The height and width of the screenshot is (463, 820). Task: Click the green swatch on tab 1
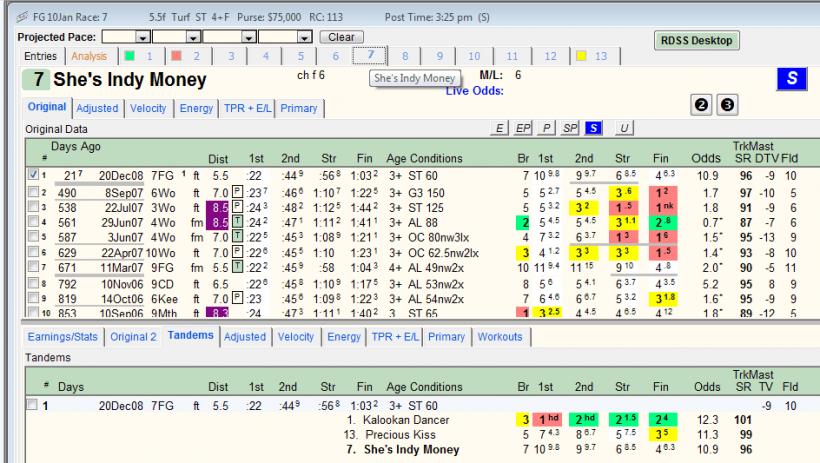130,55
